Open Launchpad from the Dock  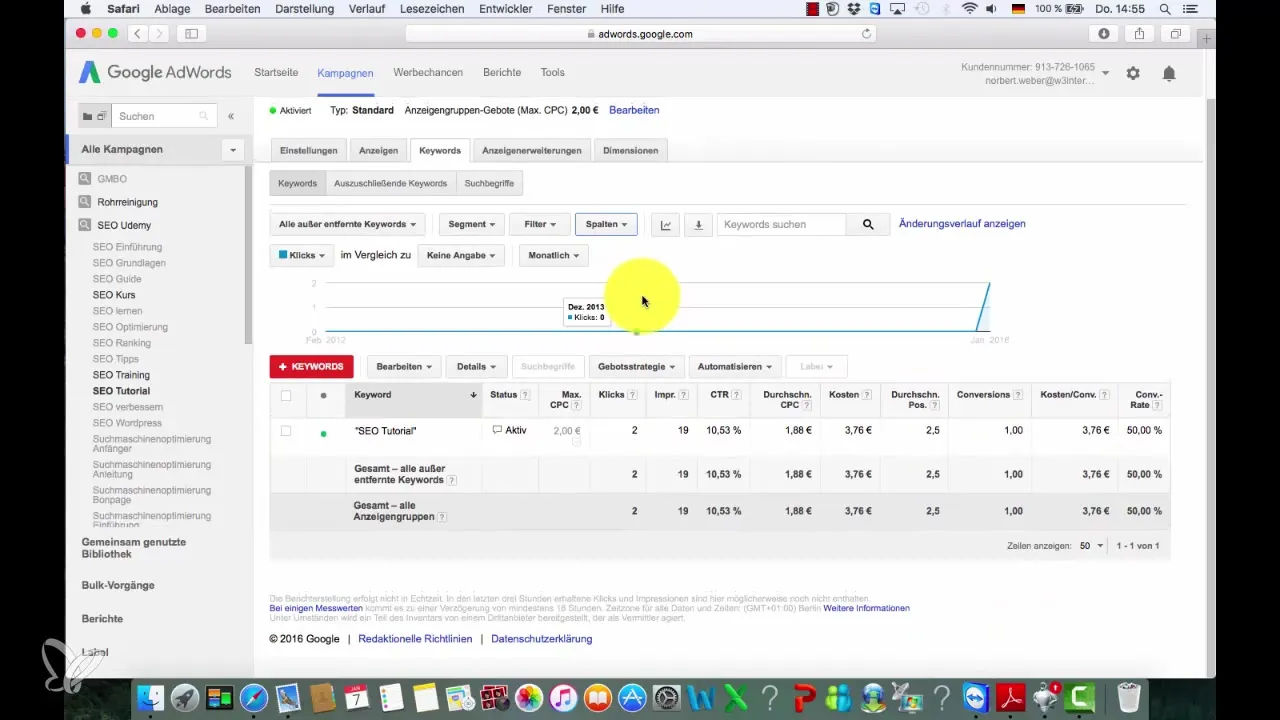184,697
